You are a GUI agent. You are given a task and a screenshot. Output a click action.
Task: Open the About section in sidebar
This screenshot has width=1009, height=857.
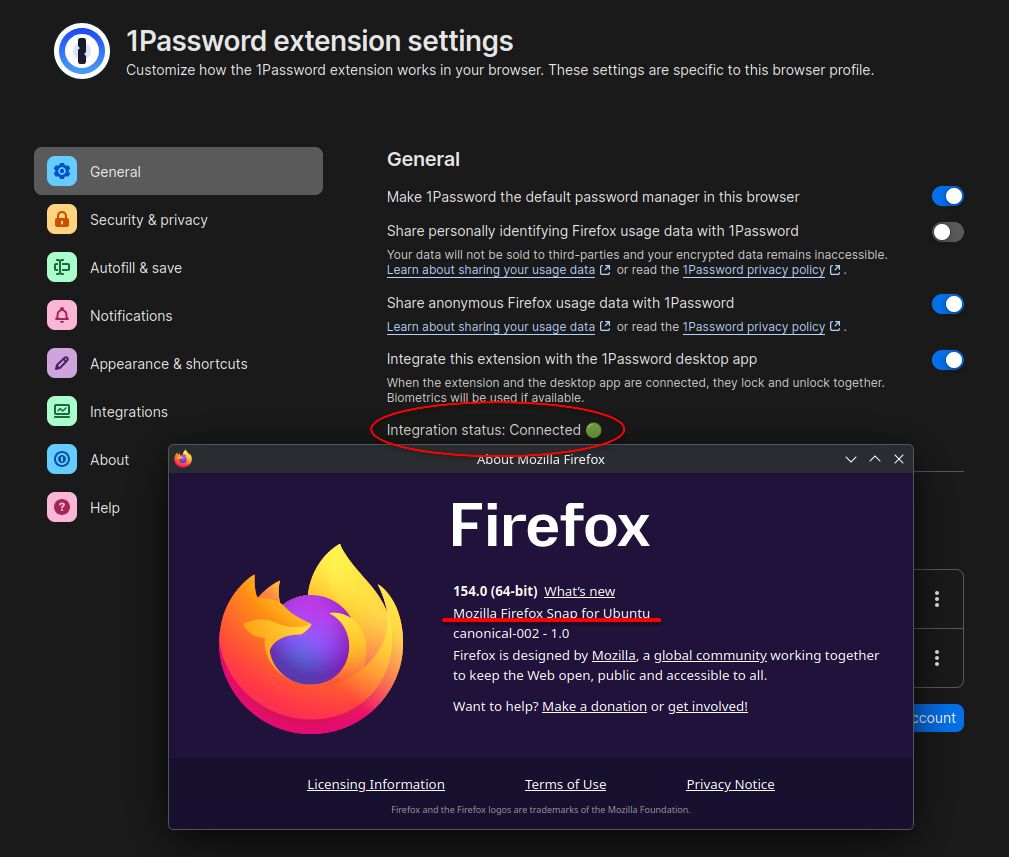[x=101, y=459]
